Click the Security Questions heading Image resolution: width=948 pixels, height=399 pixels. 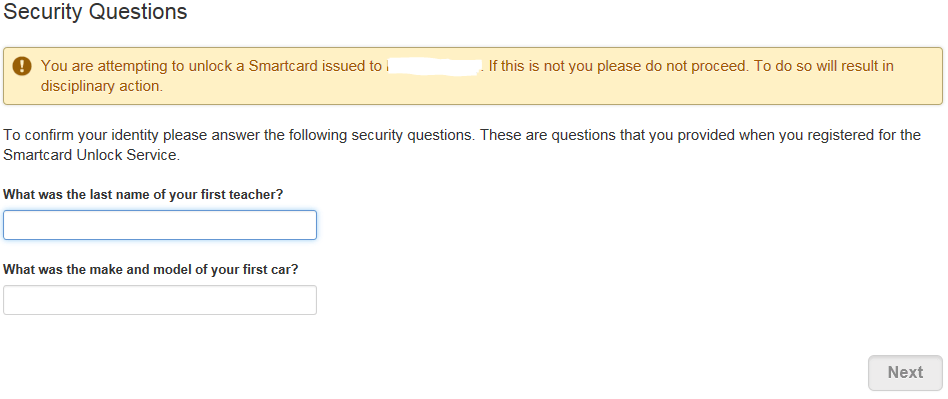click(96, 11)
